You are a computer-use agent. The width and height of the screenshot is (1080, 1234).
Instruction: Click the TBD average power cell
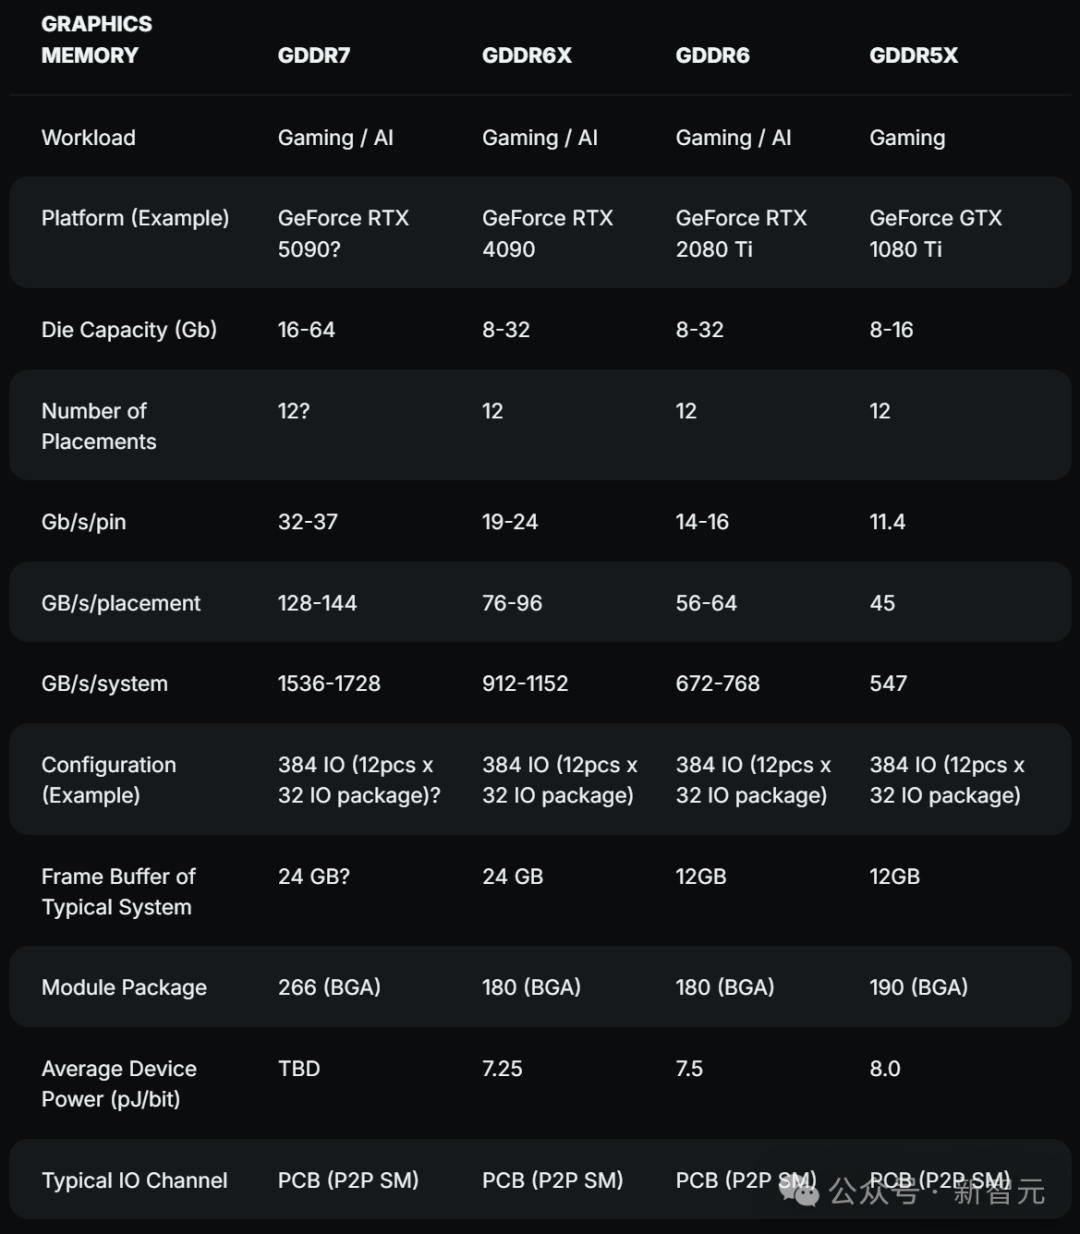click(299, 1069)
